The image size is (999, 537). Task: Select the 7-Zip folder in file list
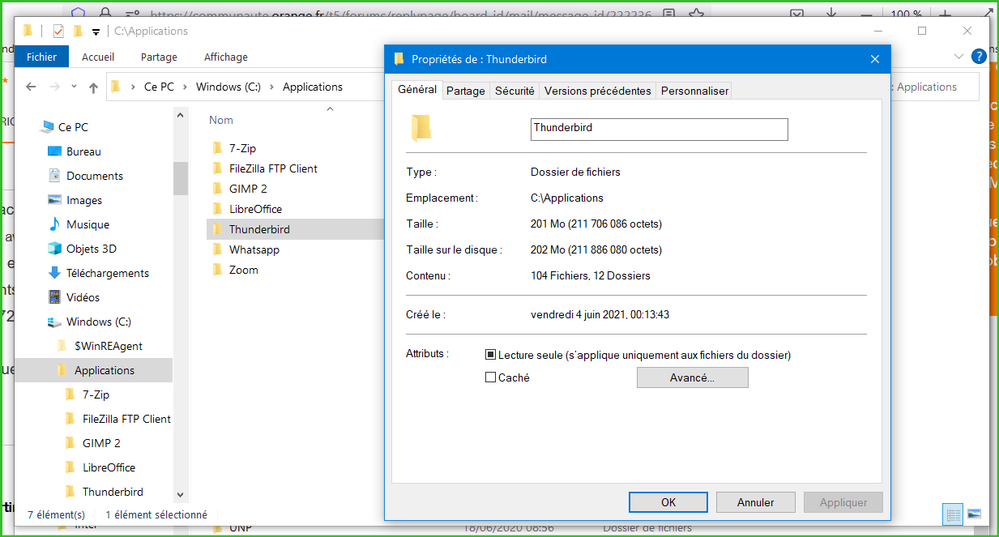click(x=242, y=148)
